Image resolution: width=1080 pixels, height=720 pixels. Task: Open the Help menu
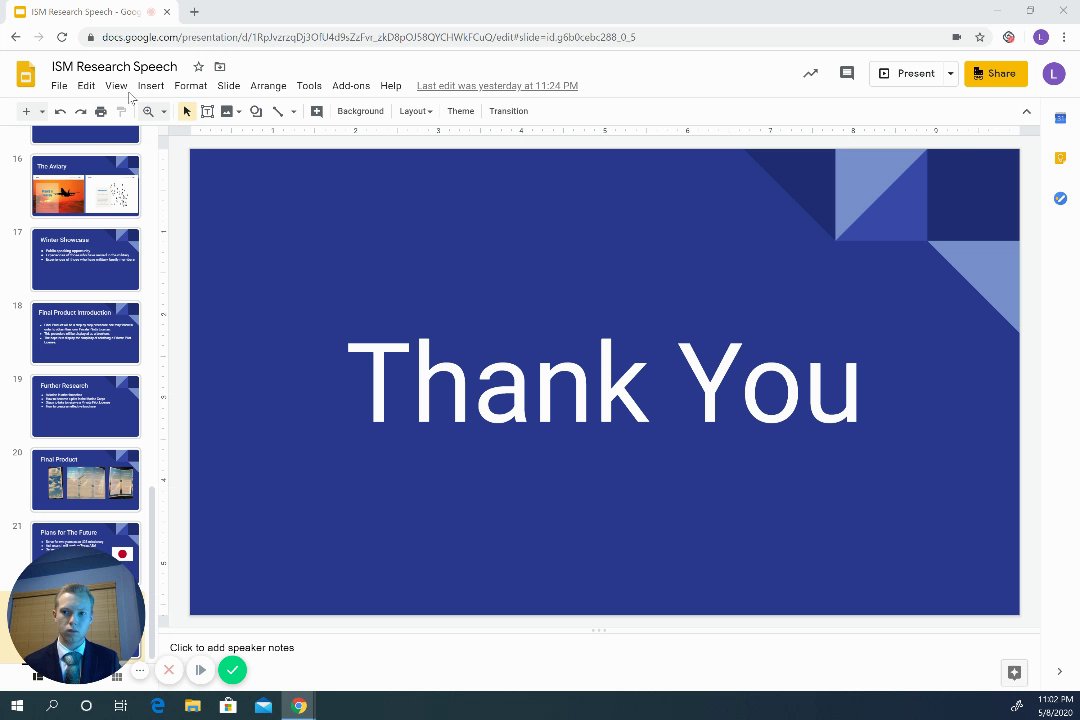[391, 86]
